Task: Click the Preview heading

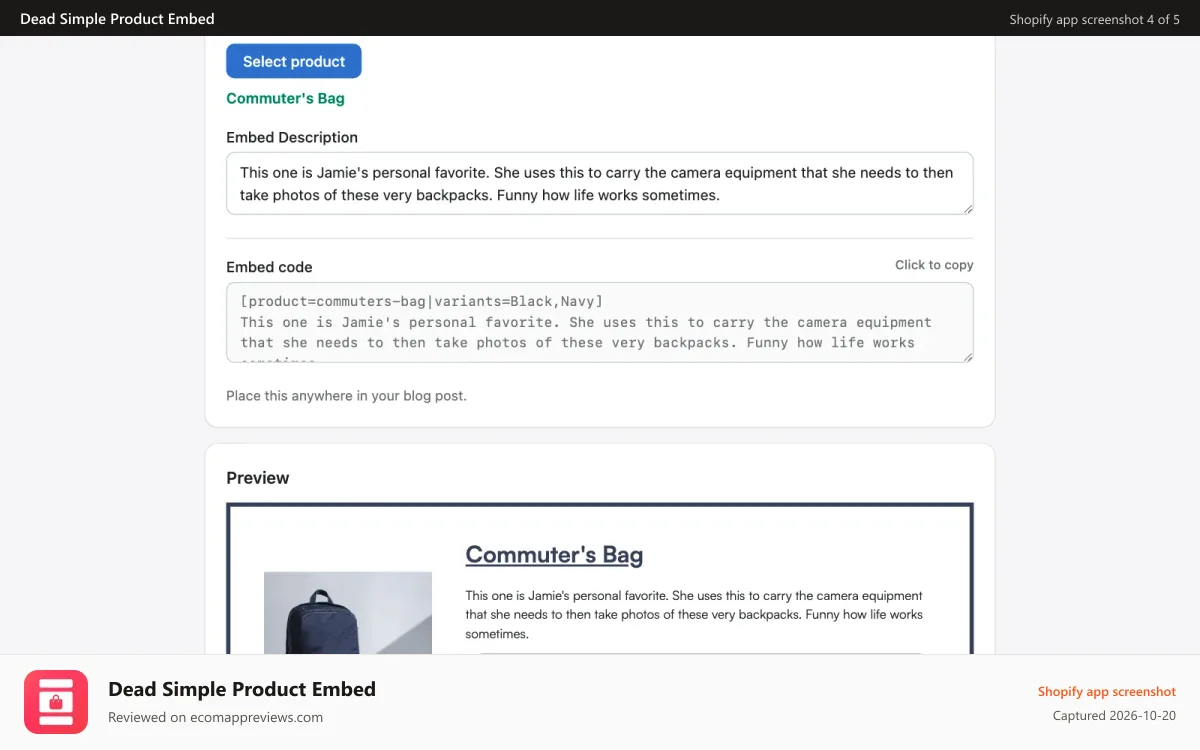Action: coord(258,478)
